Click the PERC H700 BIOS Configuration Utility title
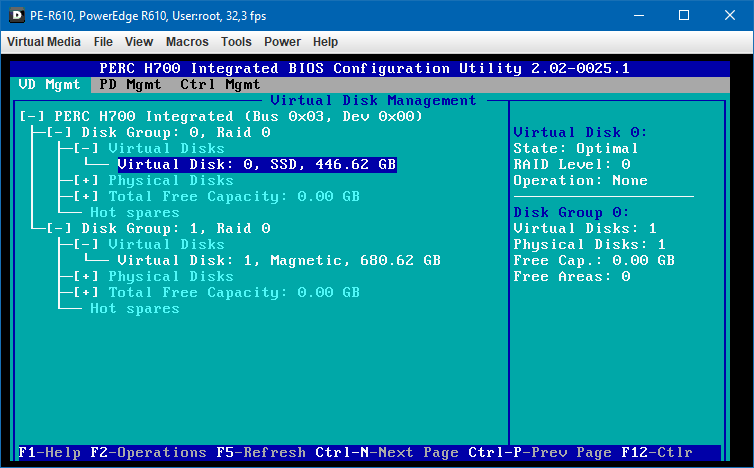This screenshot has height=468, width=754. pos(364,68)
